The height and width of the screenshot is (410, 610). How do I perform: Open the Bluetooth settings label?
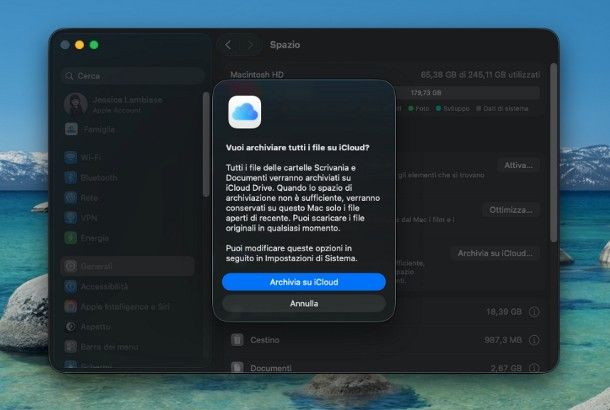99,178
